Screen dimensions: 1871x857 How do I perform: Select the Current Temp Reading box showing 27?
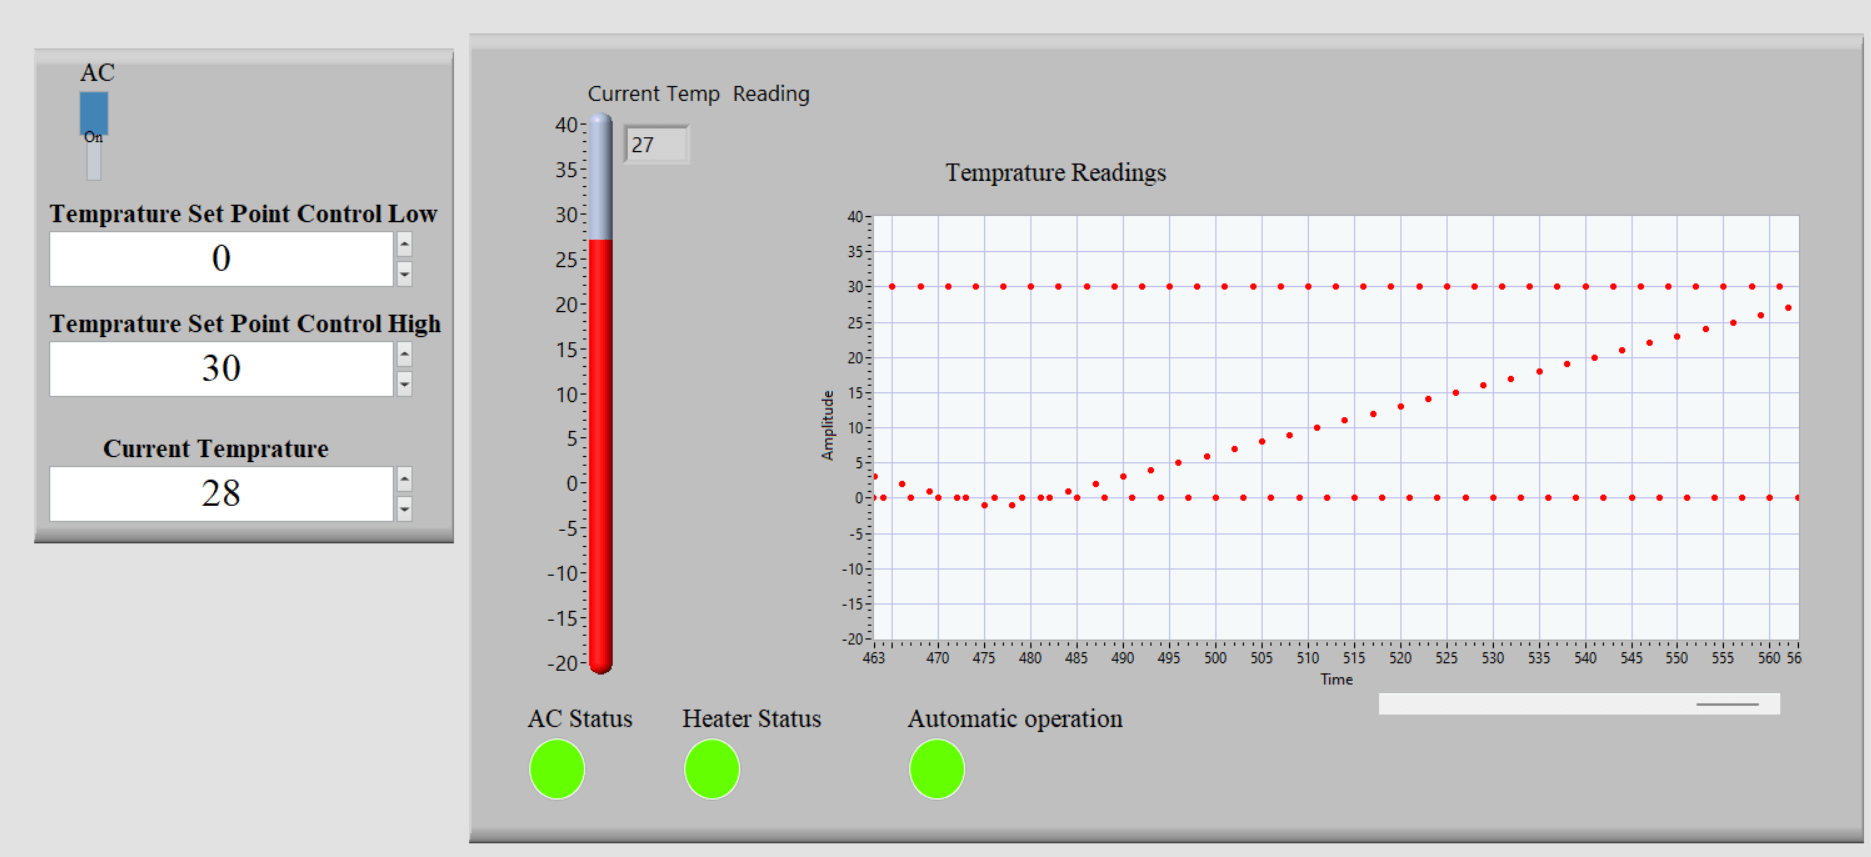[x=656, y=145]
